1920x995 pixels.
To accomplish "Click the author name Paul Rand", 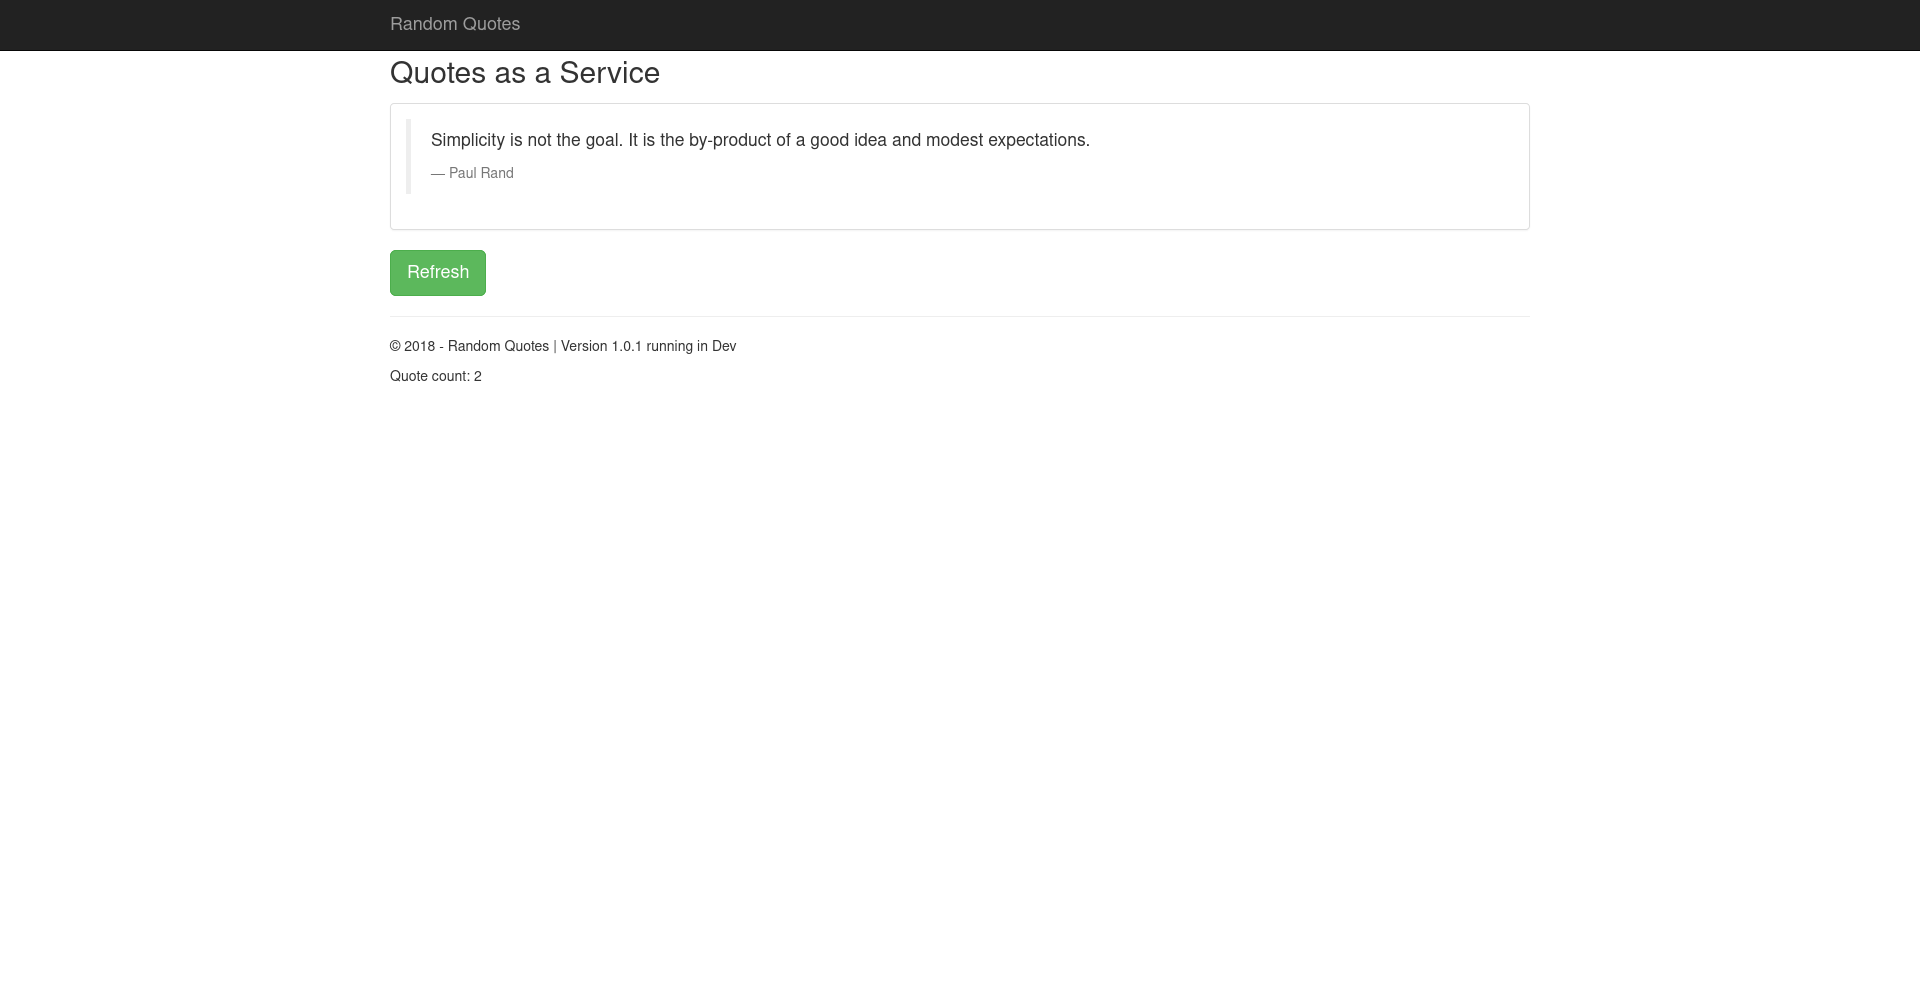I will 481,173.
